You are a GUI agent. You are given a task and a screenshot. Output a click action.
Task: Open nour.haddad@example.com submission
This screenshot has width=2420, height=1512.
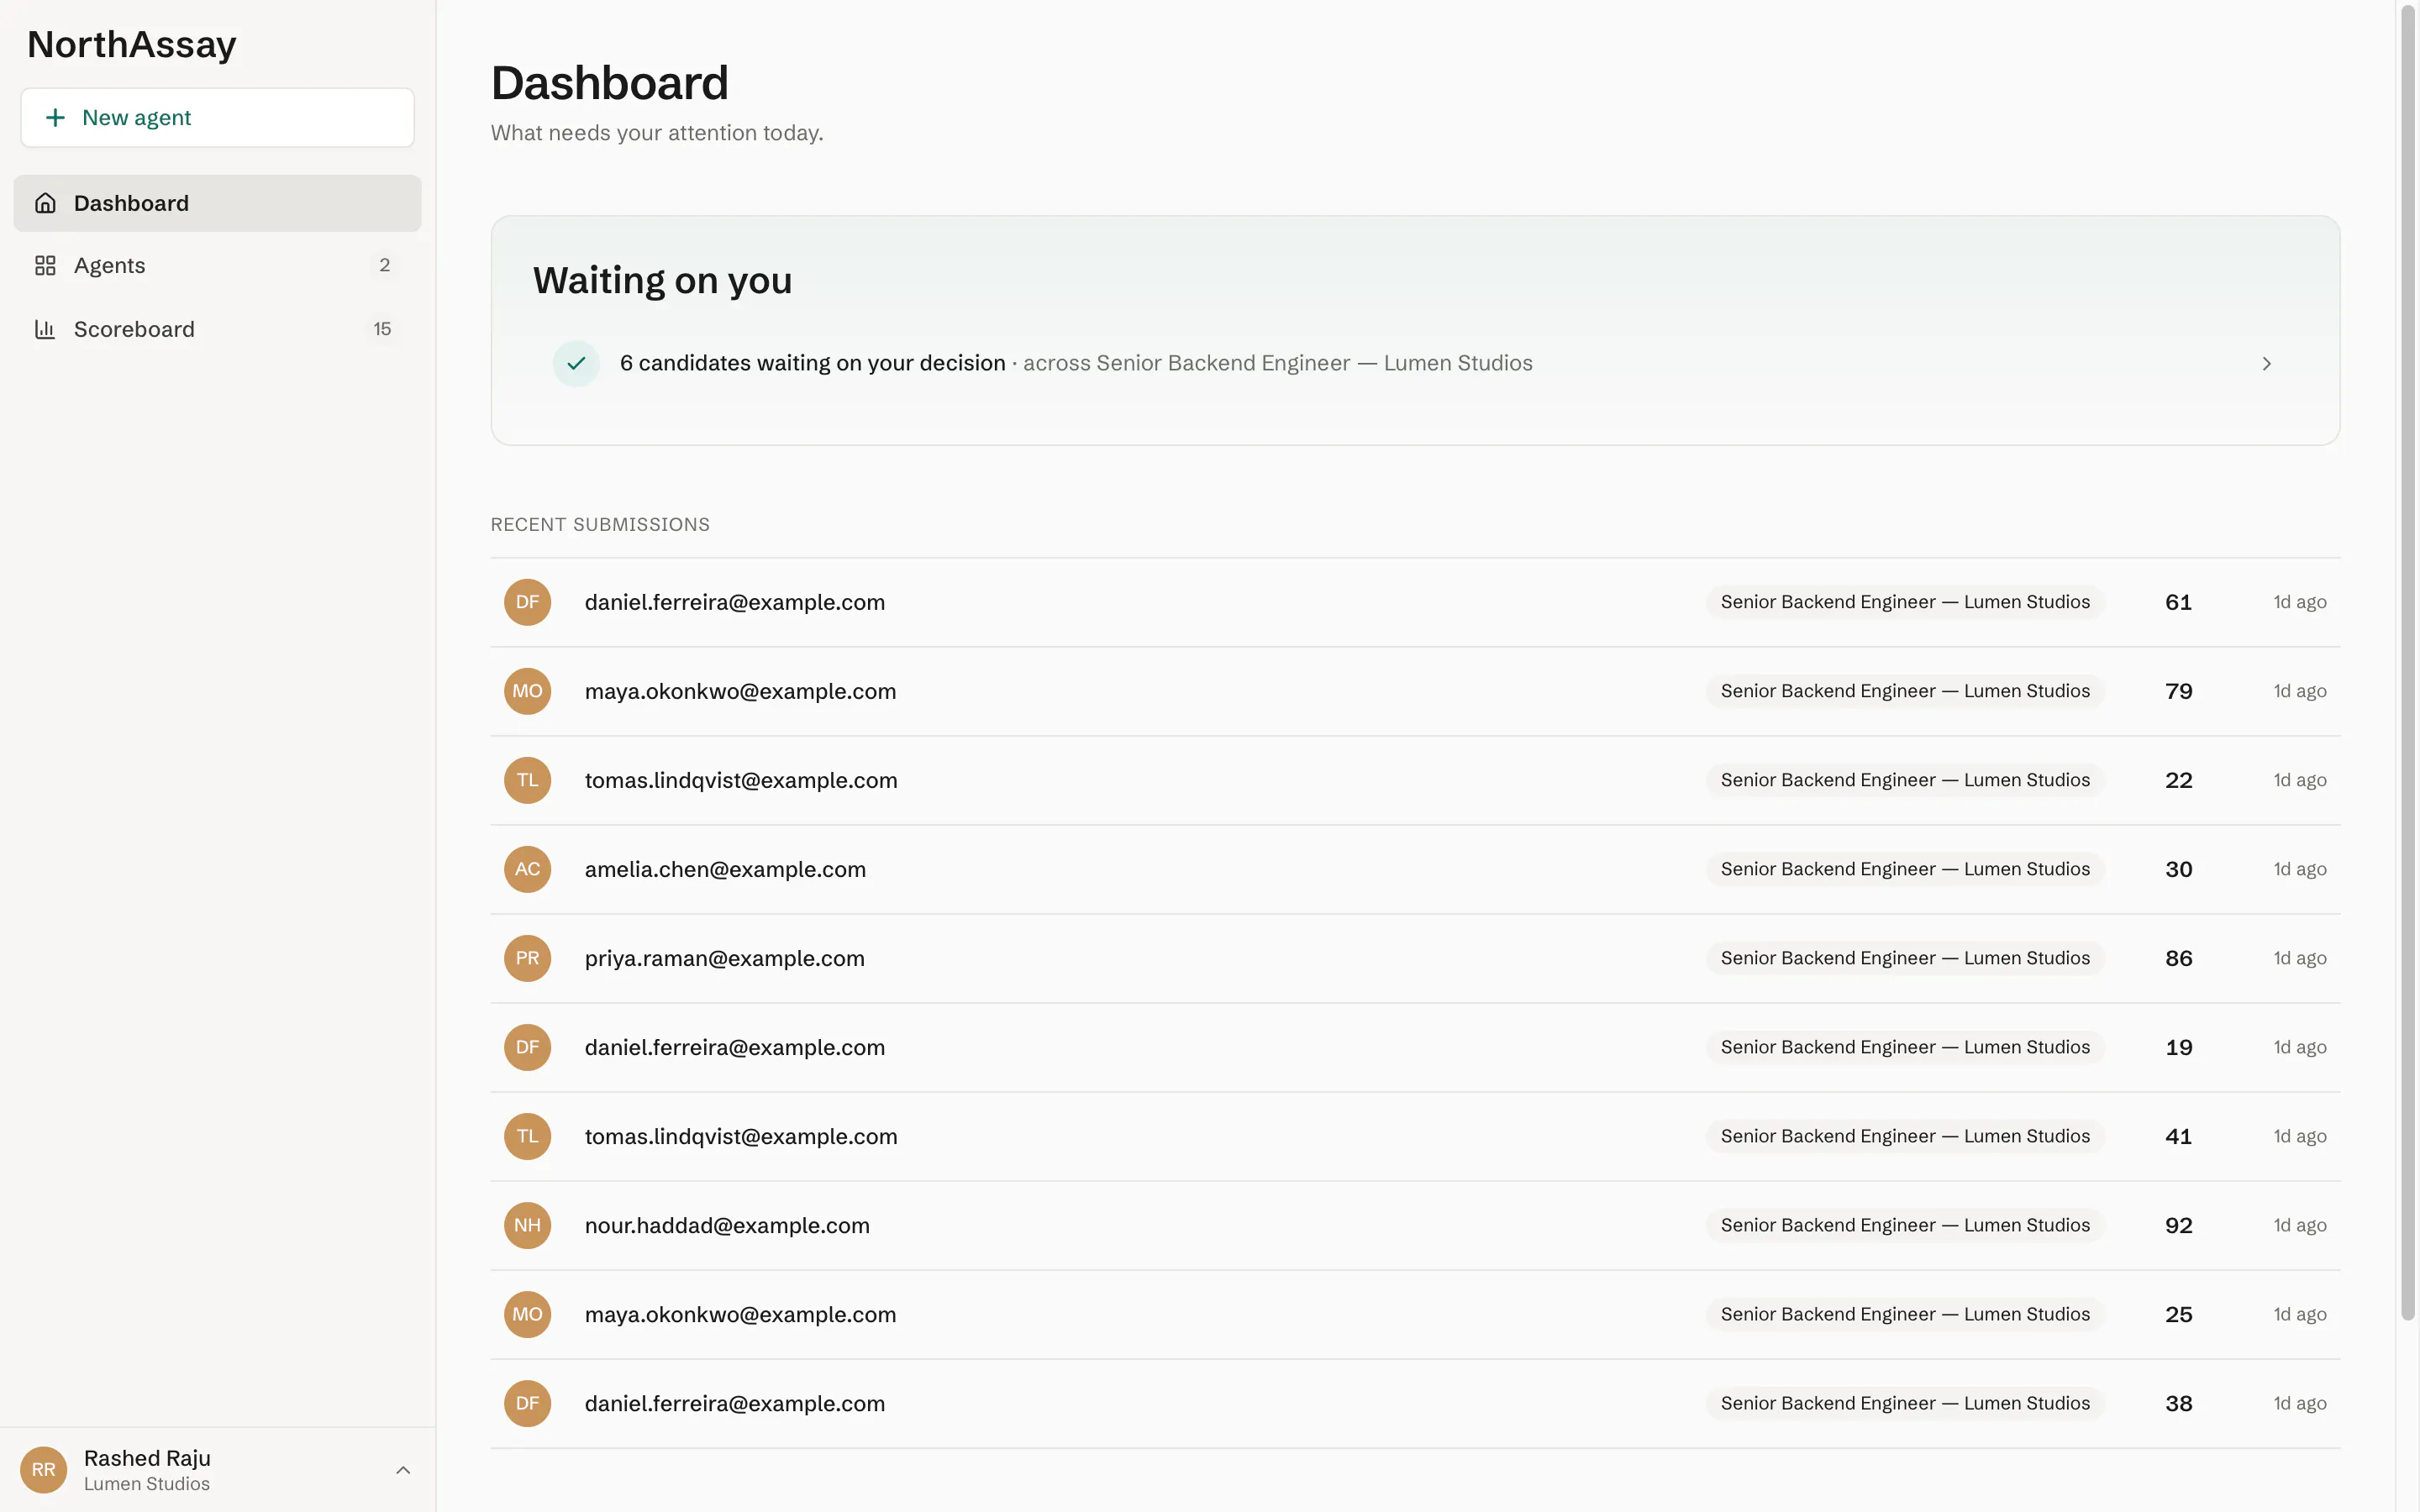pos(1415,1225)
